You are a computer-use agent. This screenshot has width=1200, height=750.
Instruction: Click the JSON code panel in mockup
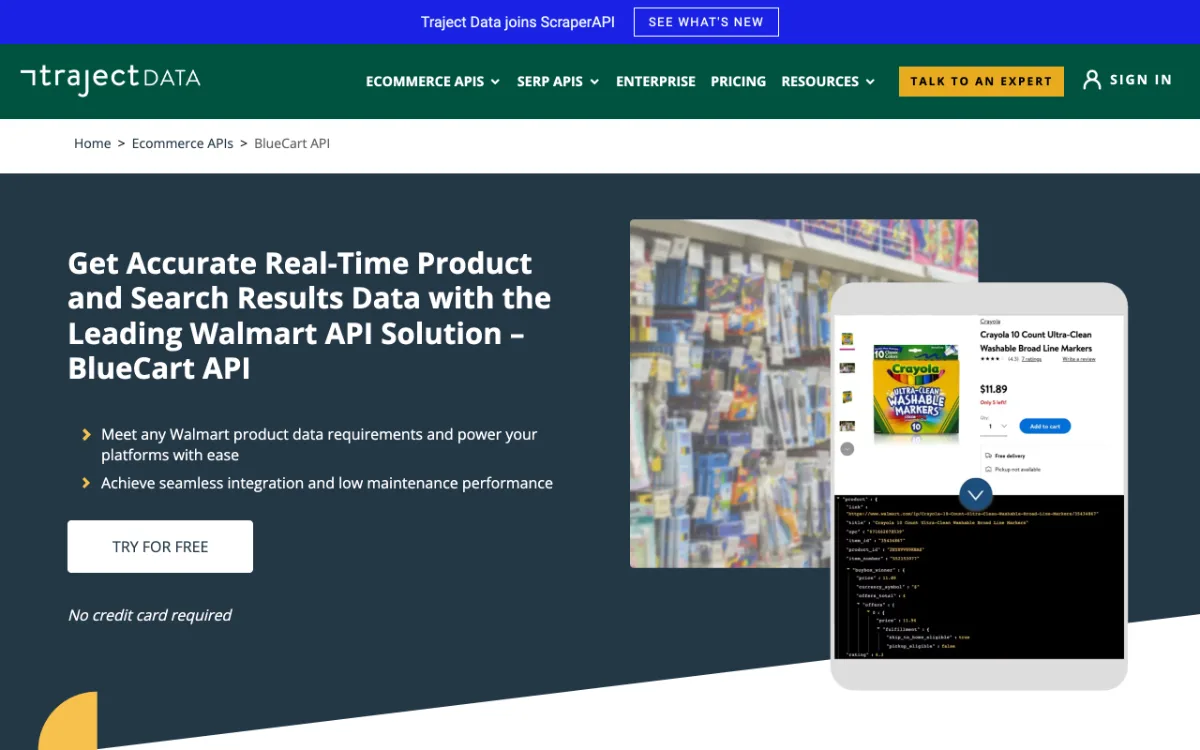point(979,576)
